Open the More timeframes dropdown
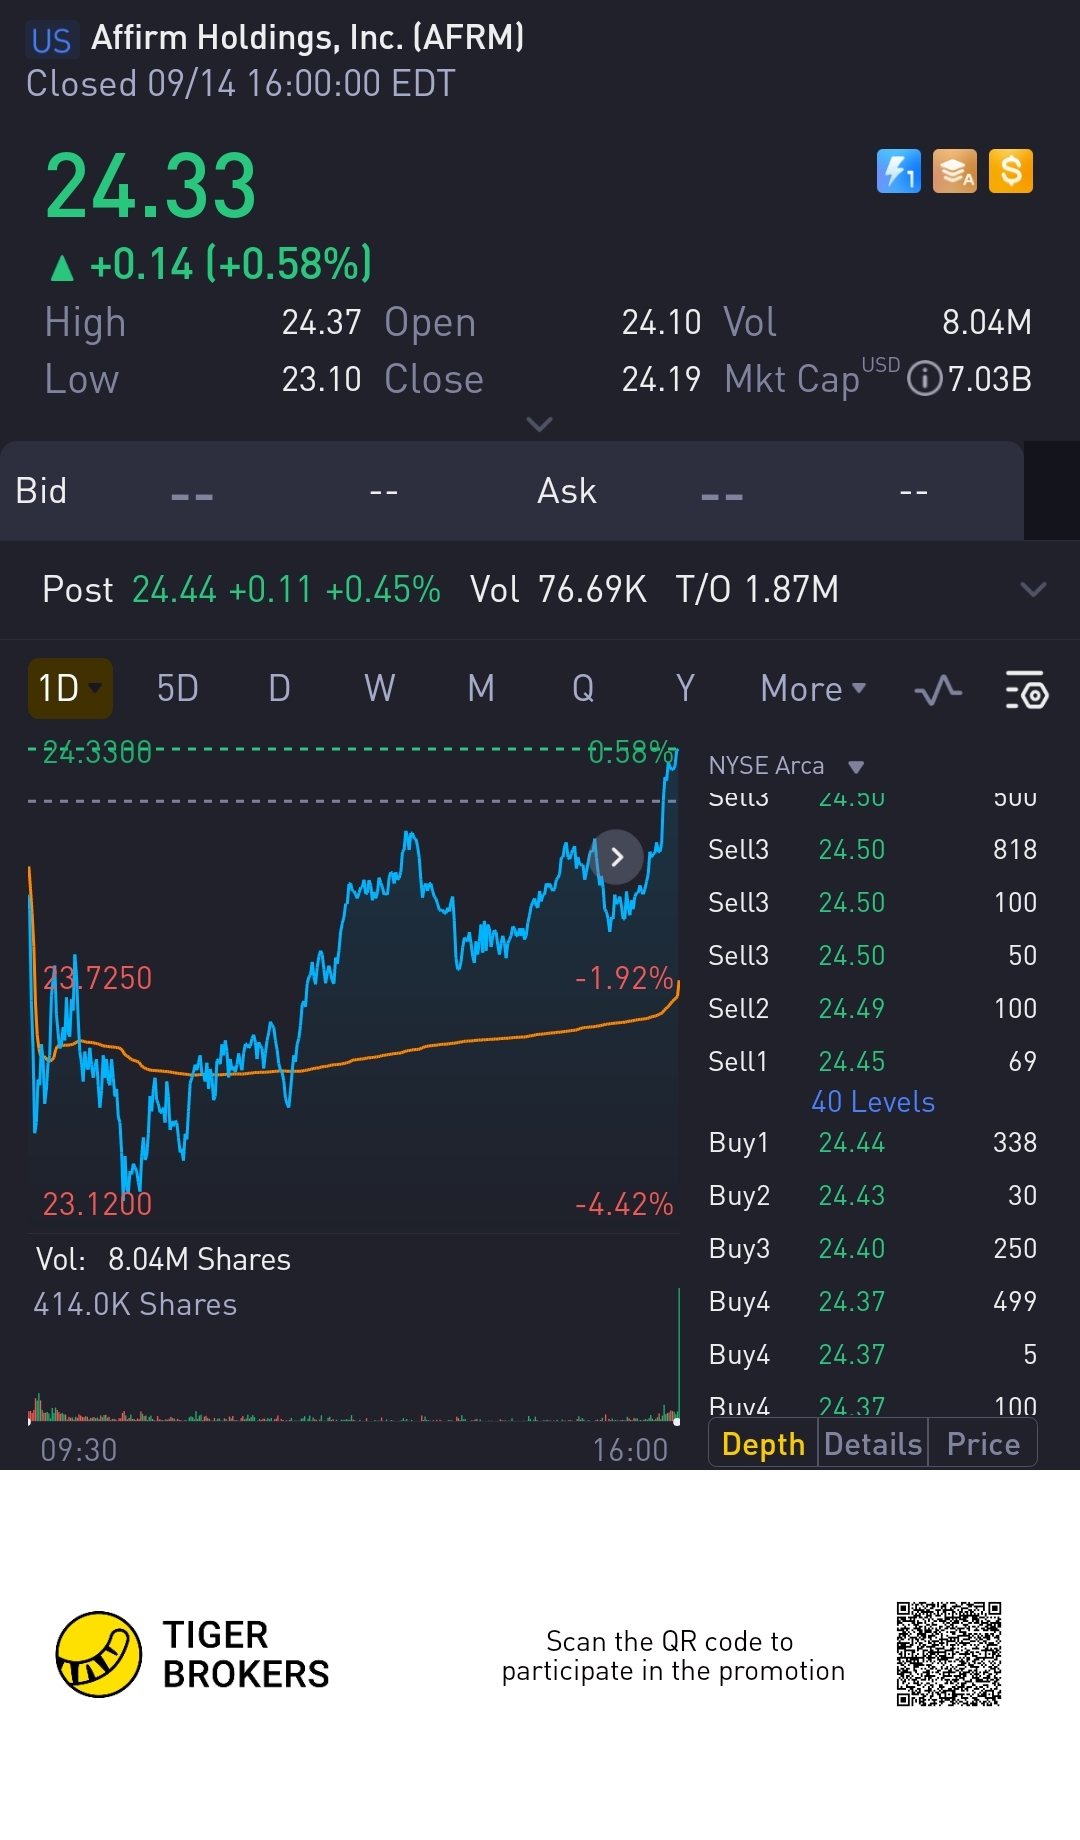Screen dimensions: 1080x1840 pos(813,689)
